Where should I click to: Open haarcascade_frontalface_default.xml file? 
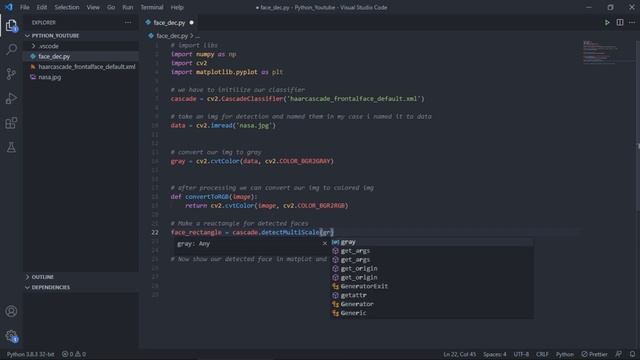[x=81, y=67]
